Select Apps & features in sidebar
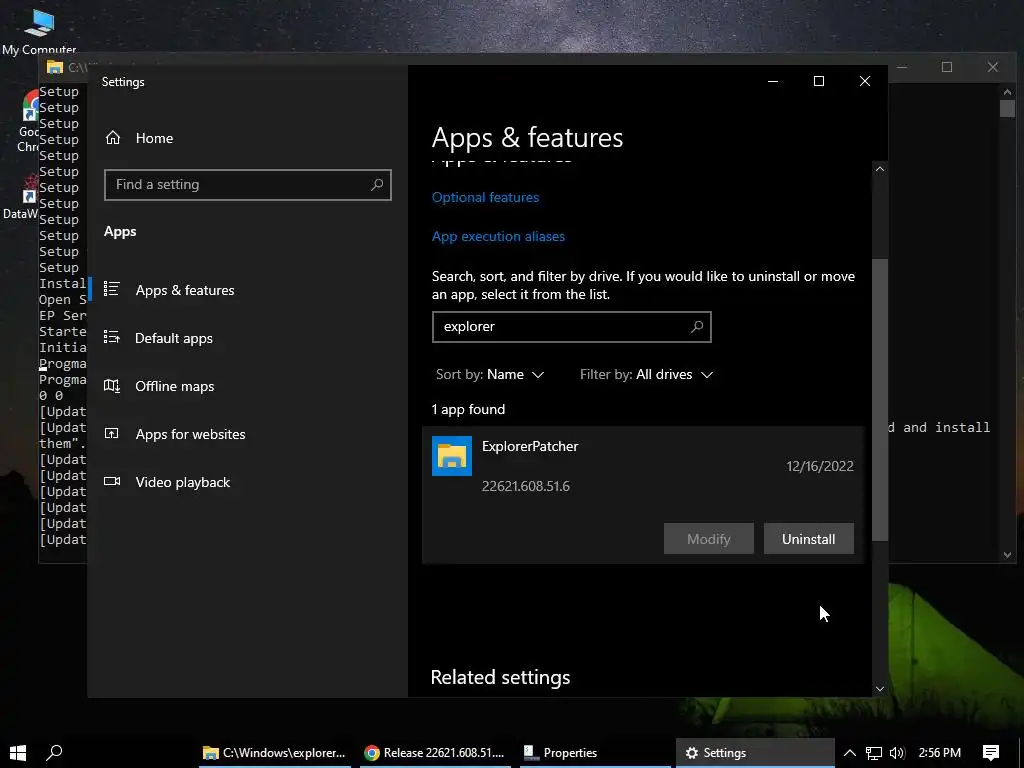This screenshot has width=1024, height=768. tap(185, 290)
